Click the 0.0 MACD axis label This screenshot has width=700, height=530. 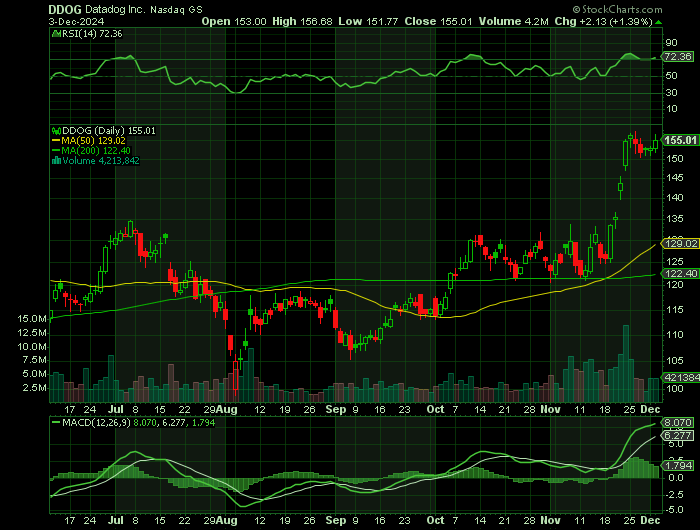click(676, 478)
